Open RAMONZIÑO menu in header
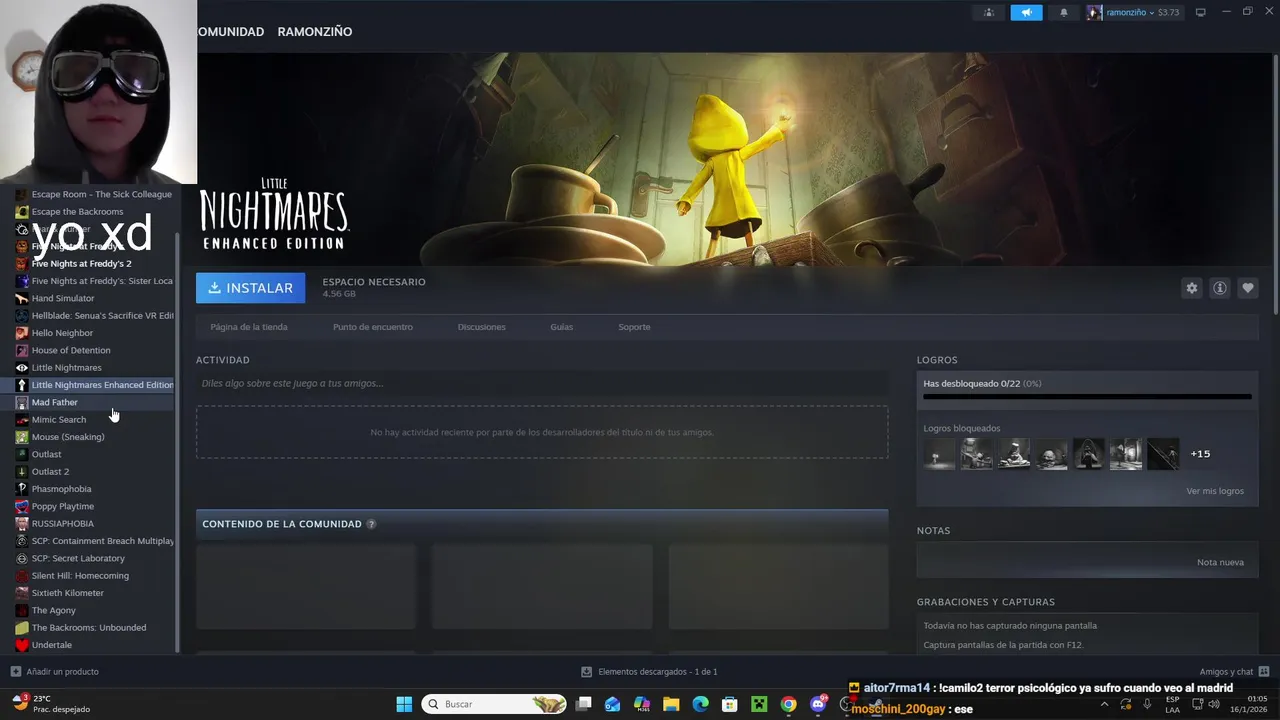 pos(315,32)
